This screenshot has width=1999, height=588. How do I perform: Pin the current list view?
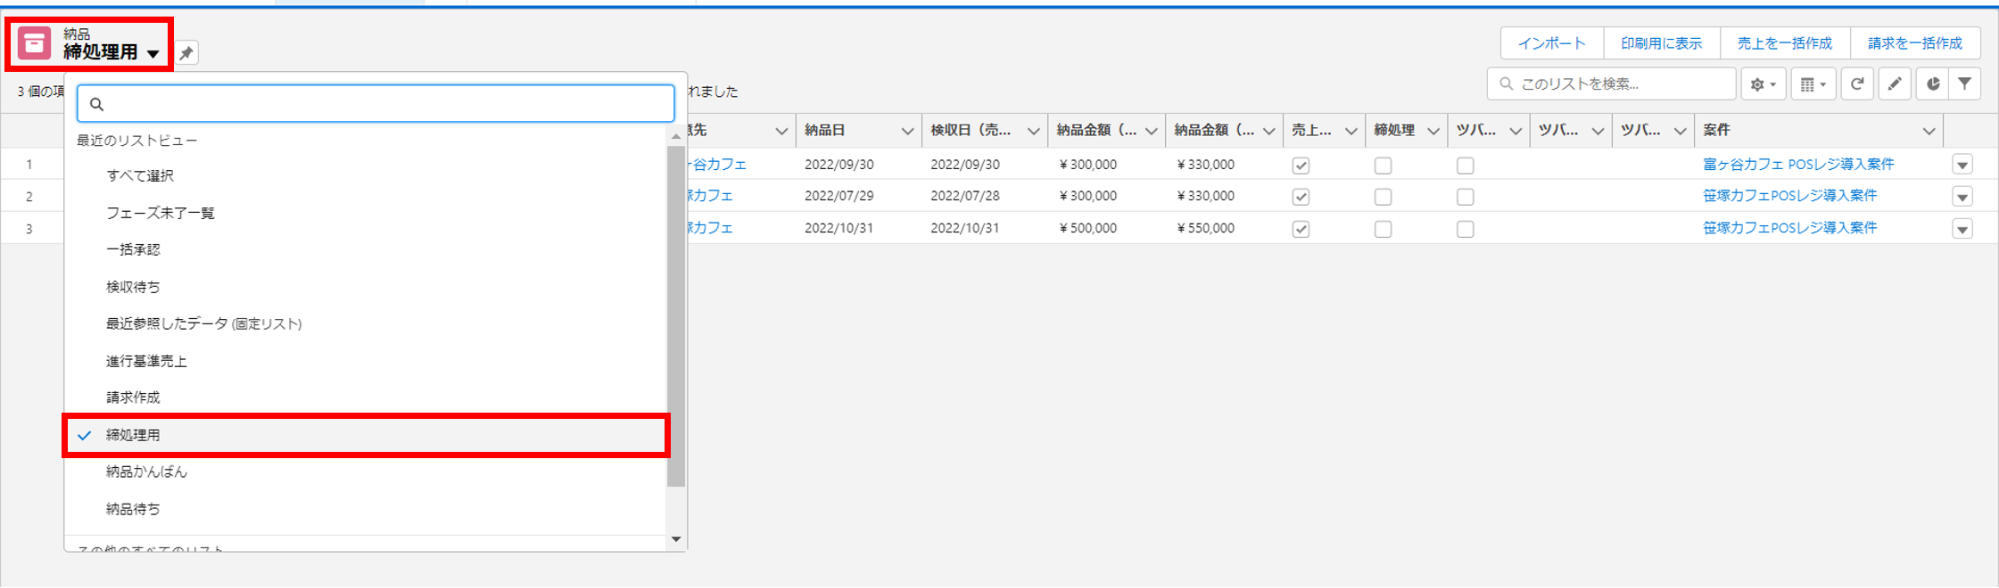click(x=186, y=53)
